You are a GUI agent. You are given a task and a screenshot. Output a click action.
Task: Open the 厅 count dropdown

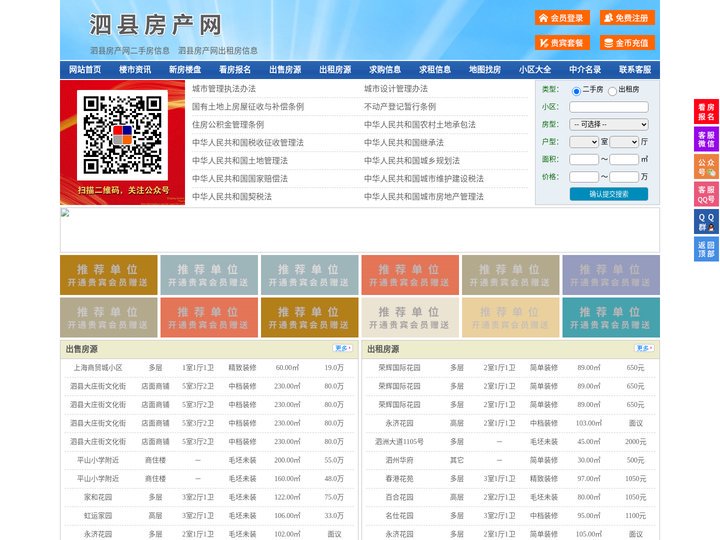pos(624,142)
